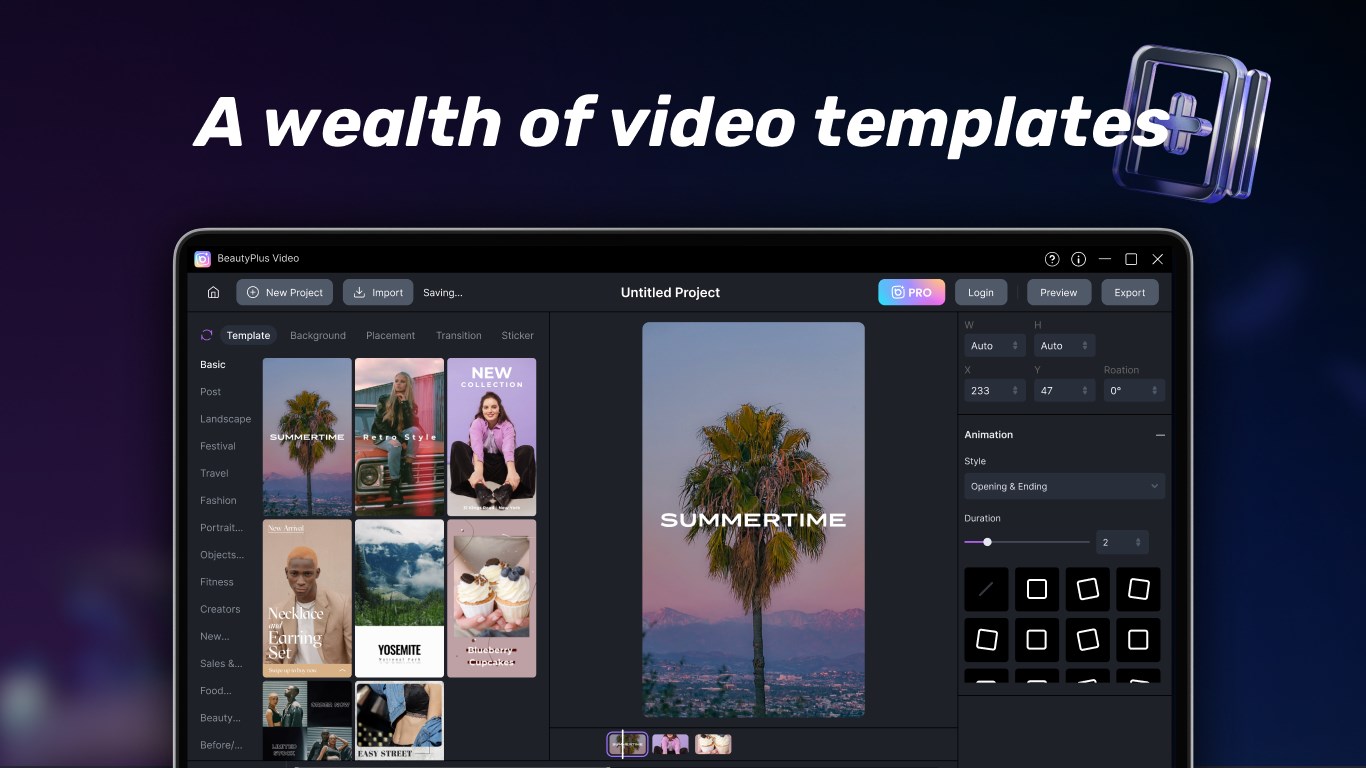The width and height of the screenshot is (1366, 768).
Task: Open the Portrait... category
Action: [x=221, y=527]
